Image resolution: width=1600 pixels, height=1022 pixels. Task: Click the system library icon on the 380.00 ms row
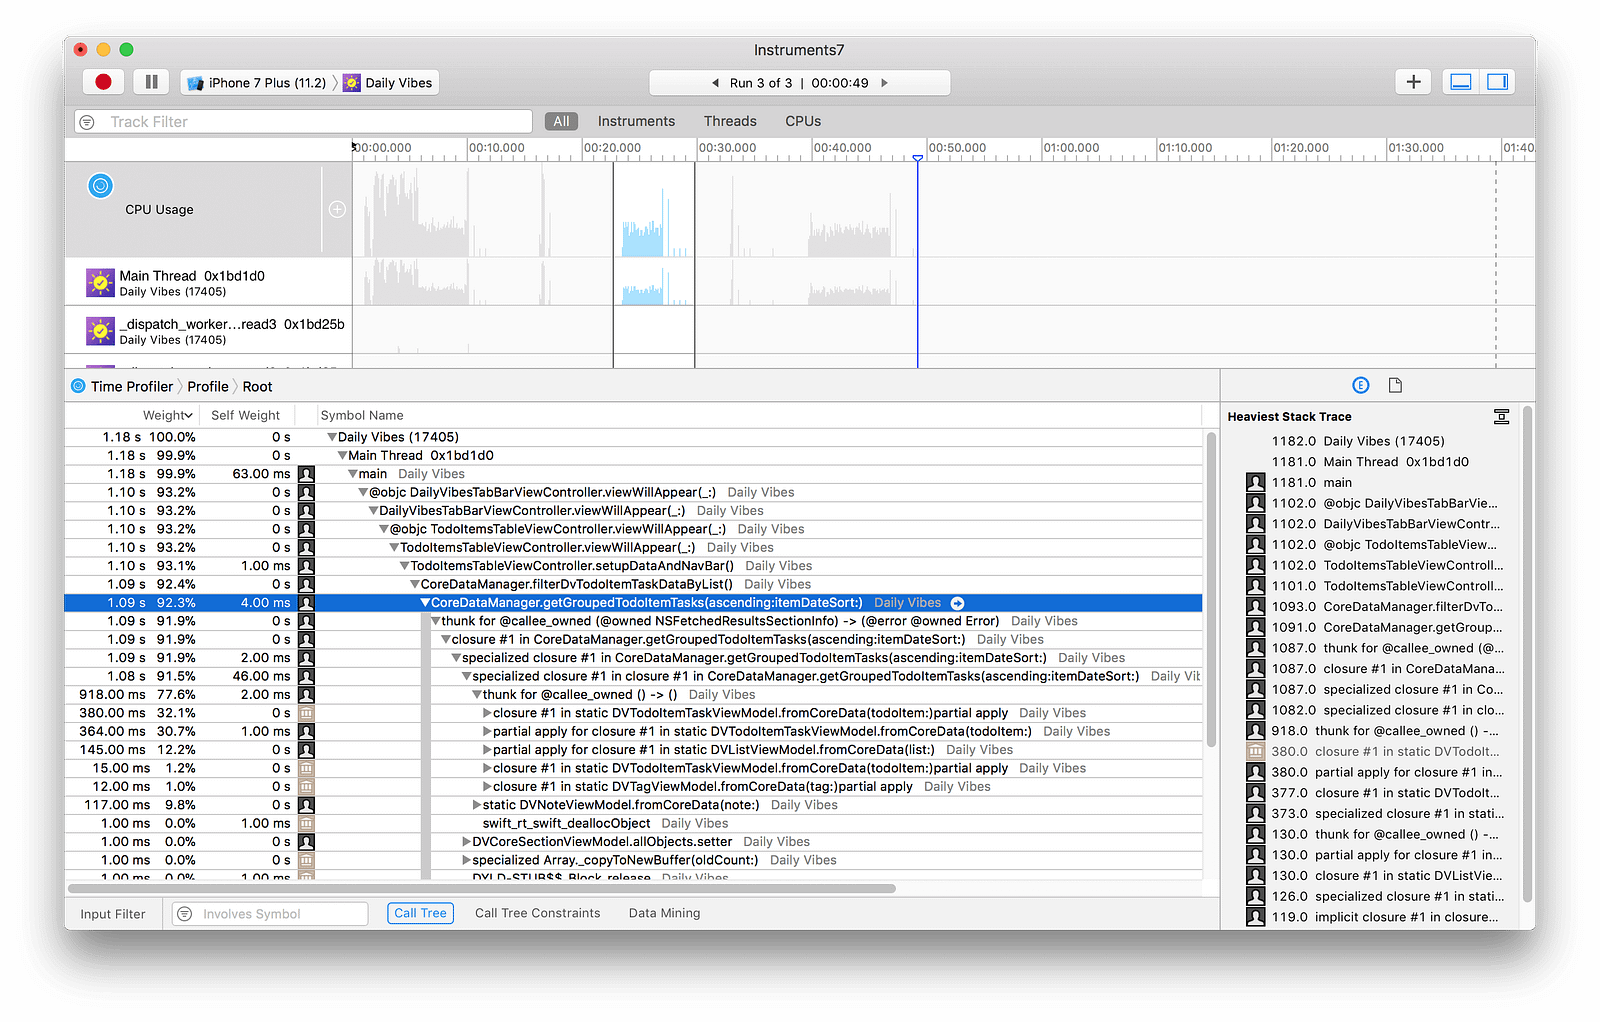(306, 713)
